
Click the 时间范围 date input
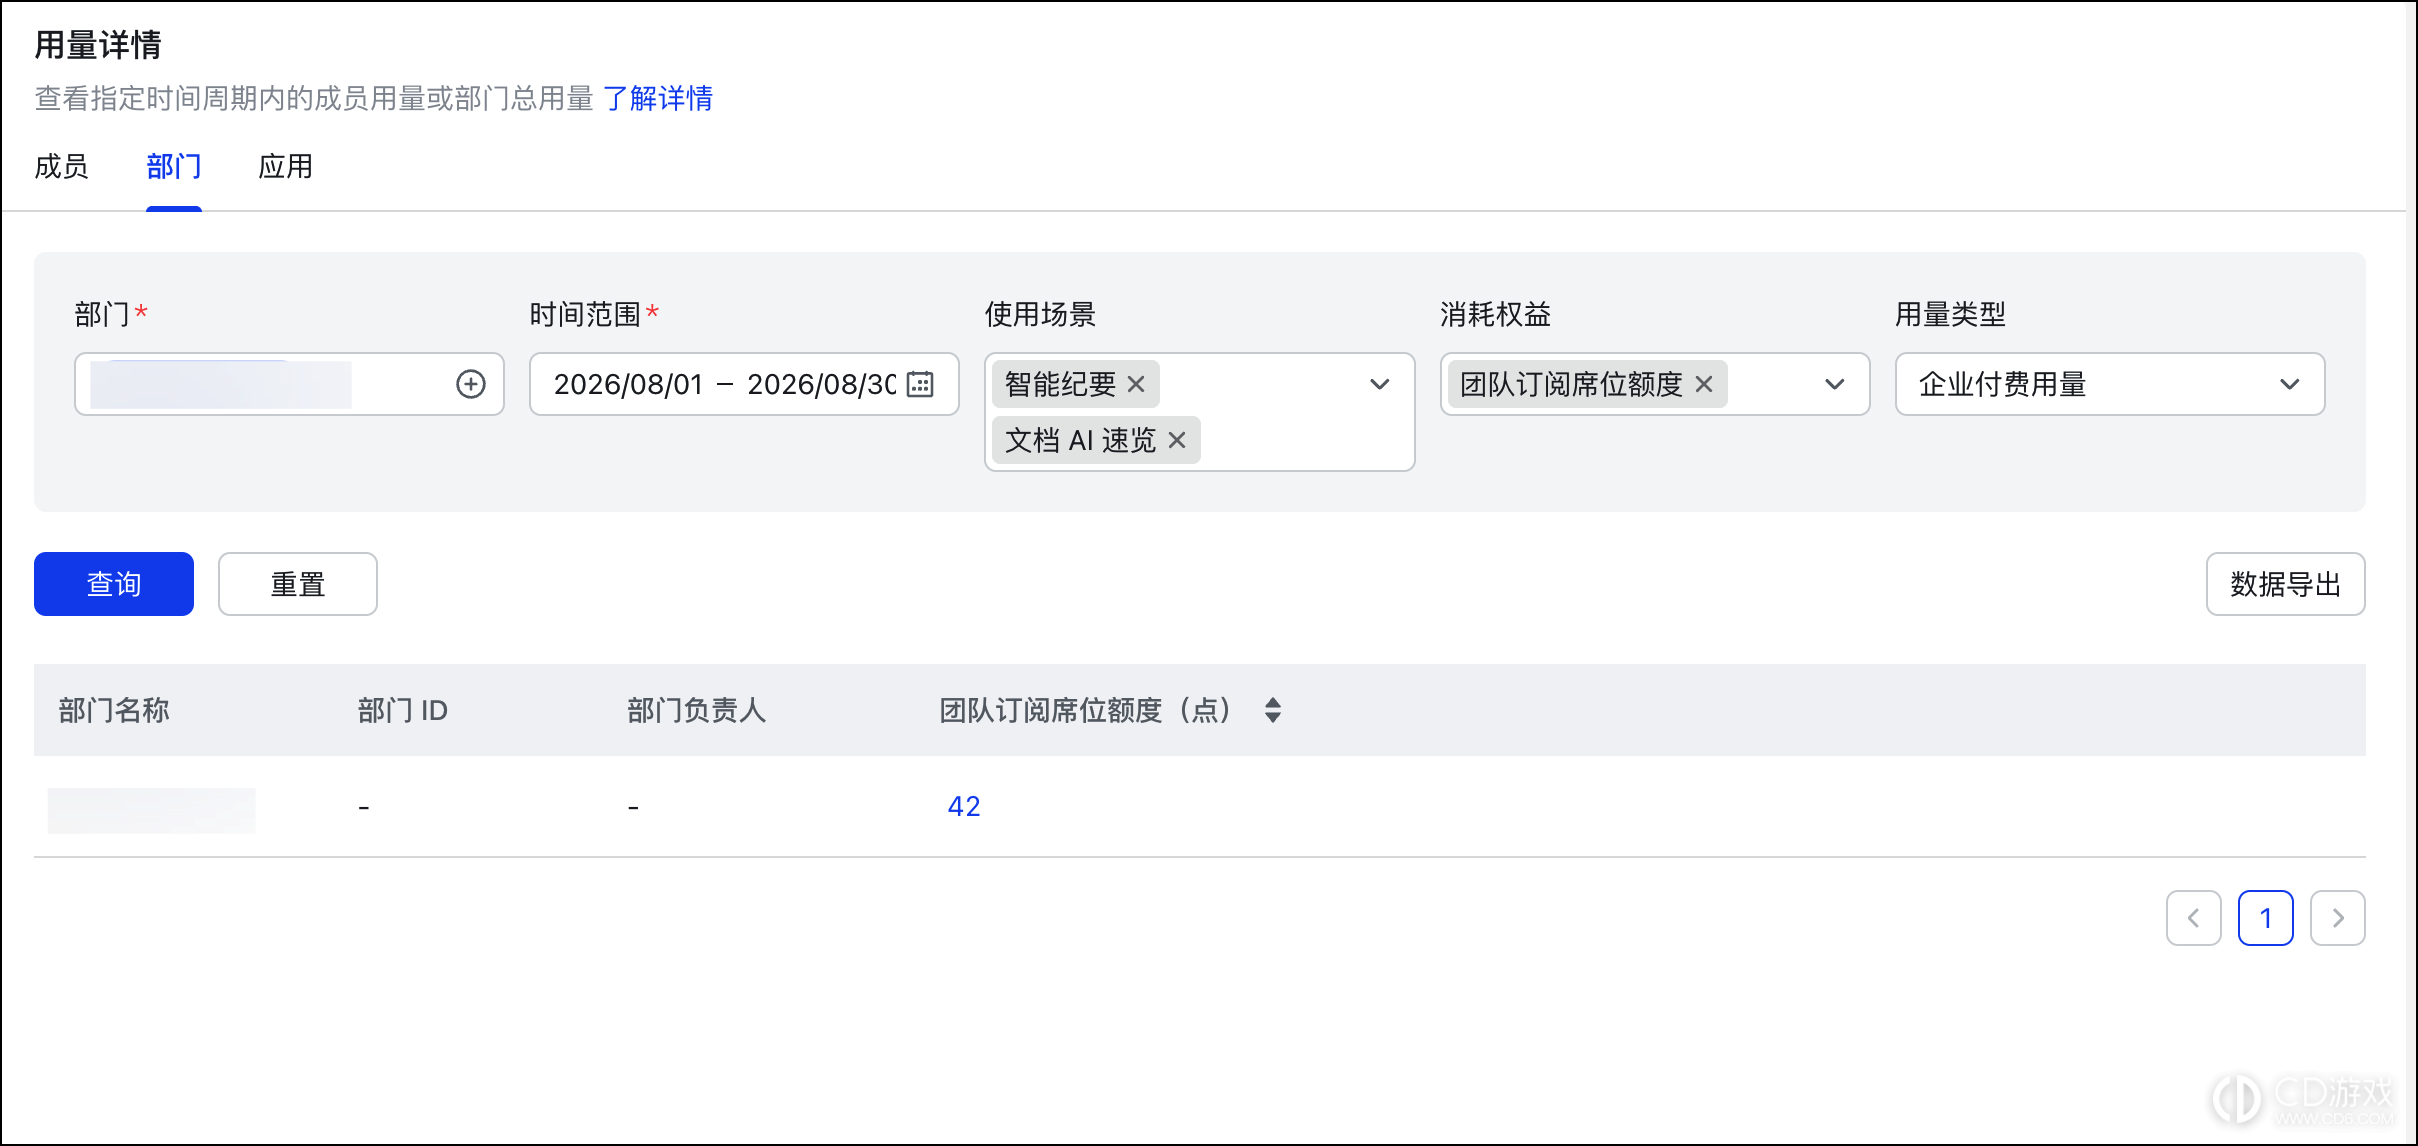pyautogui.click(x=744, y=384)
